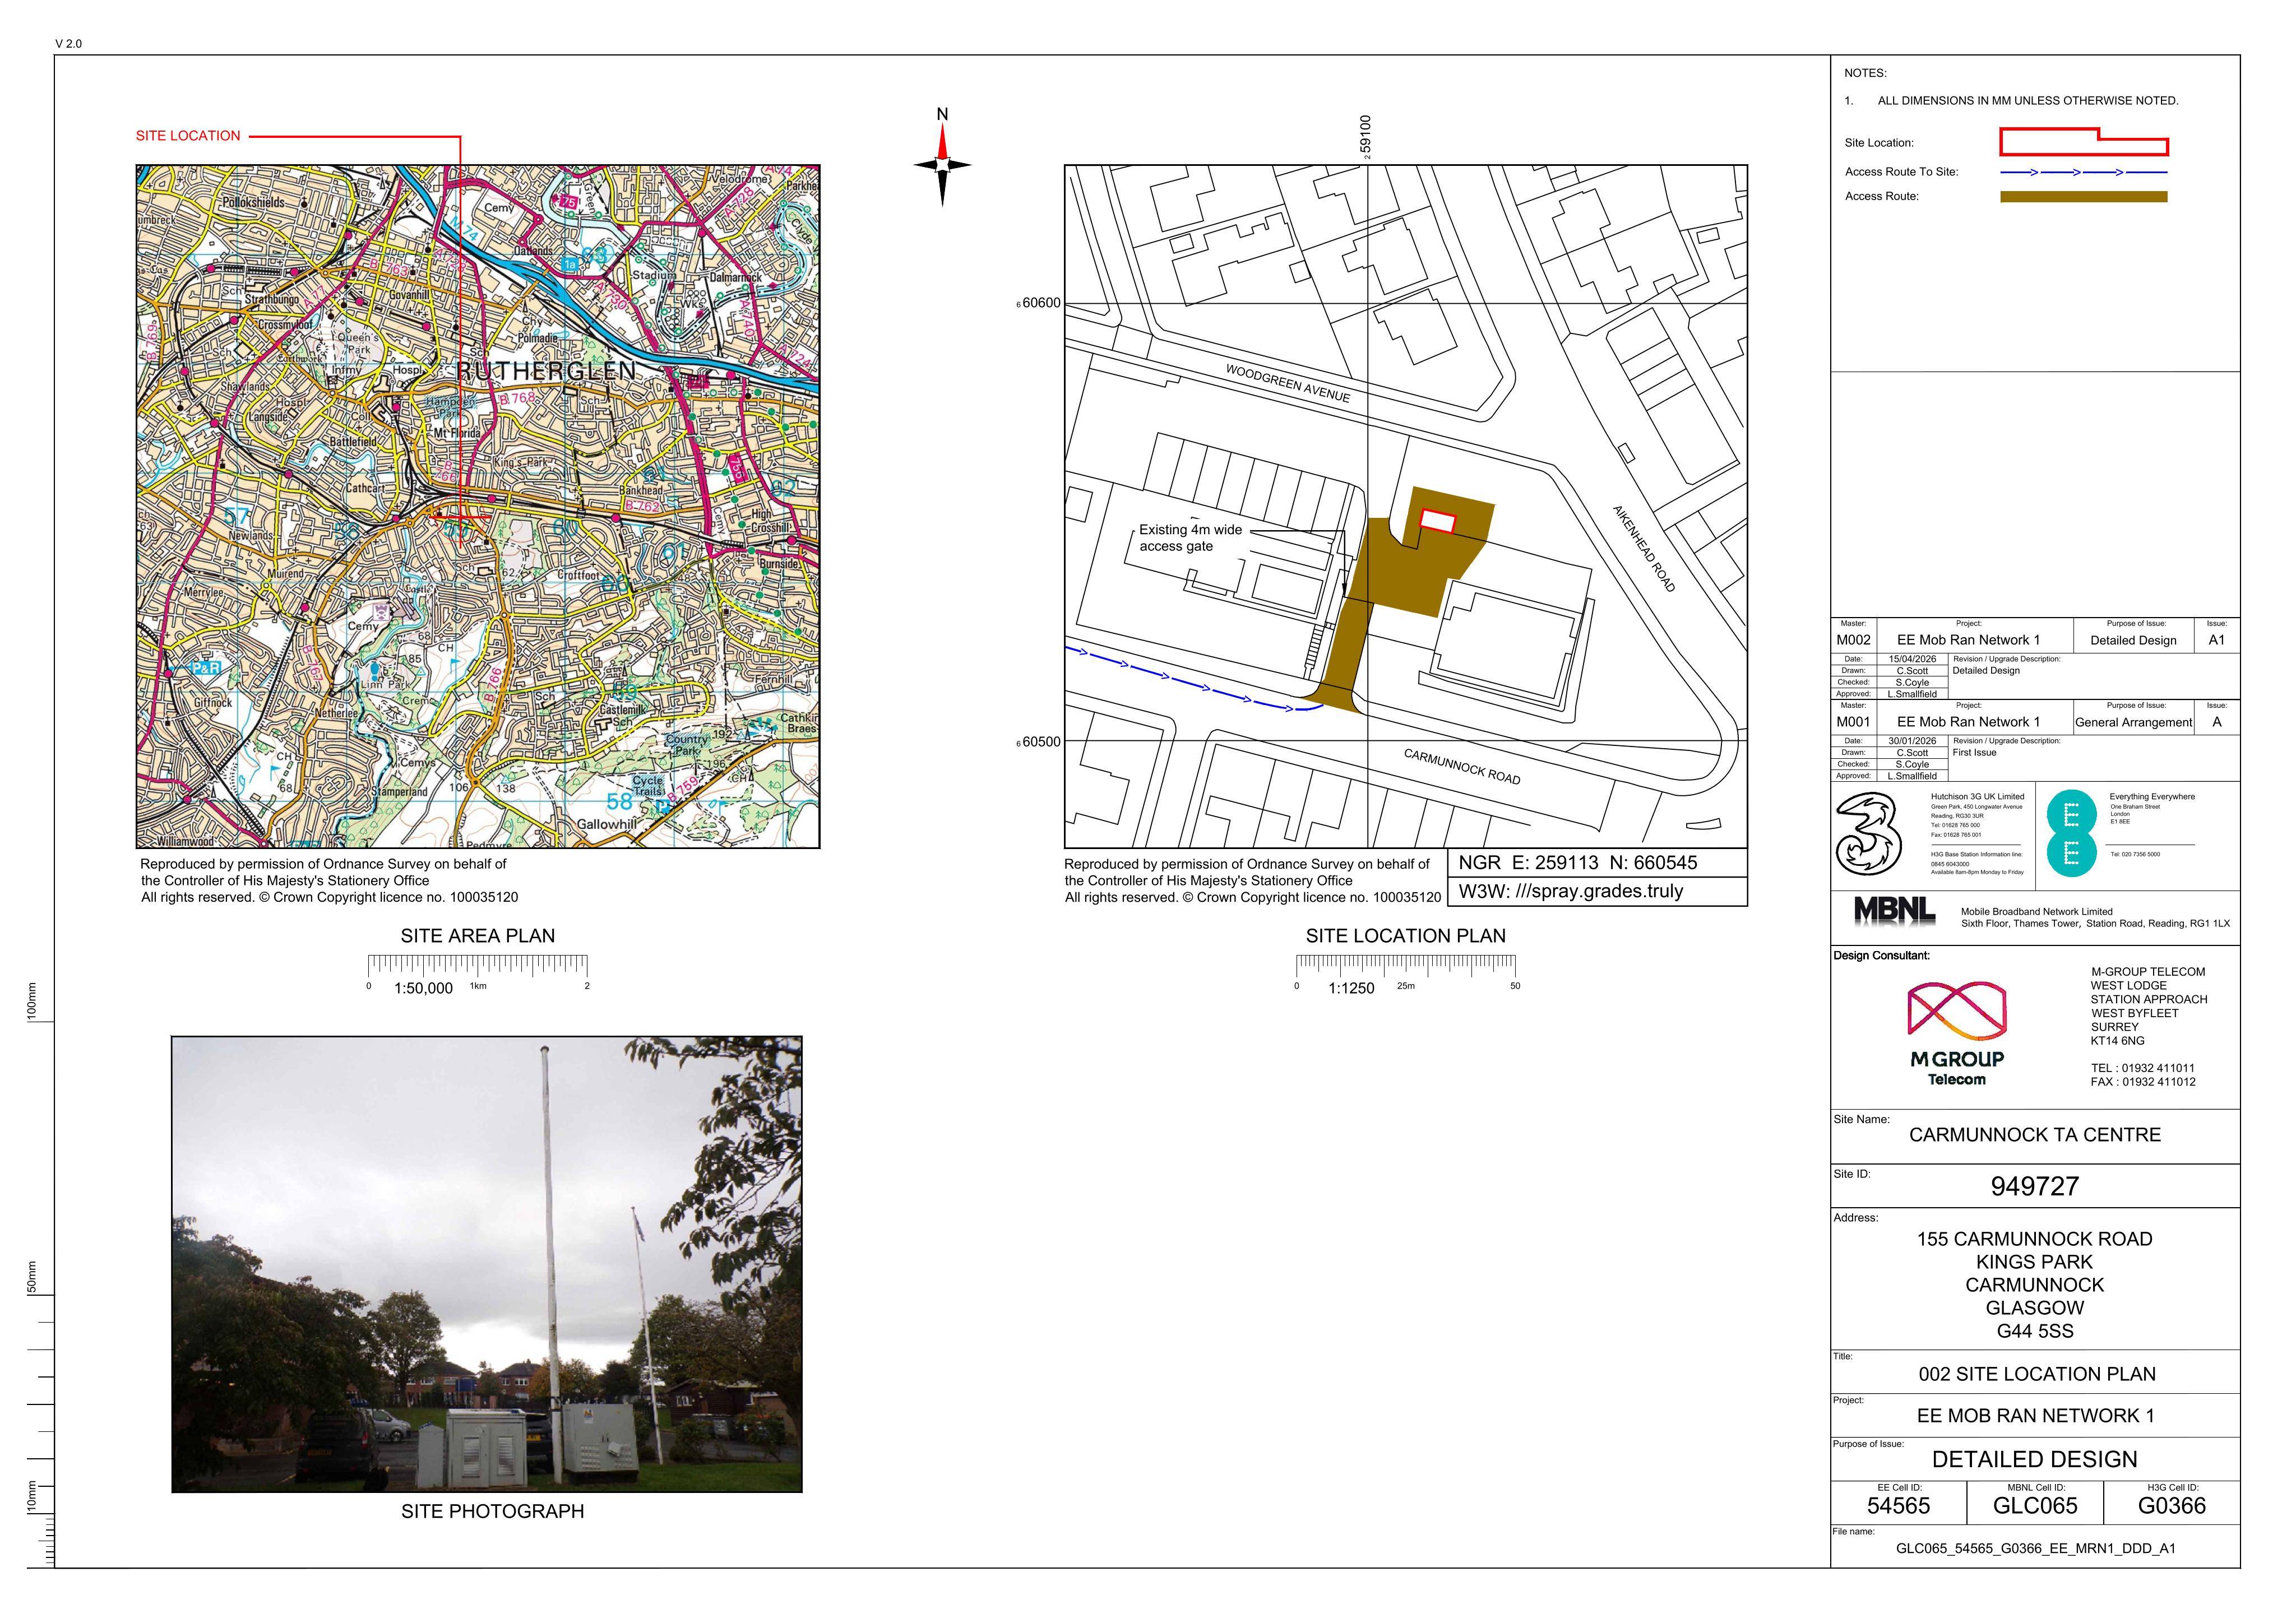The image size is (2296, 1623).
Task: Click the SITE AREA PLAN heading
Action: click(x=478, y=936)
